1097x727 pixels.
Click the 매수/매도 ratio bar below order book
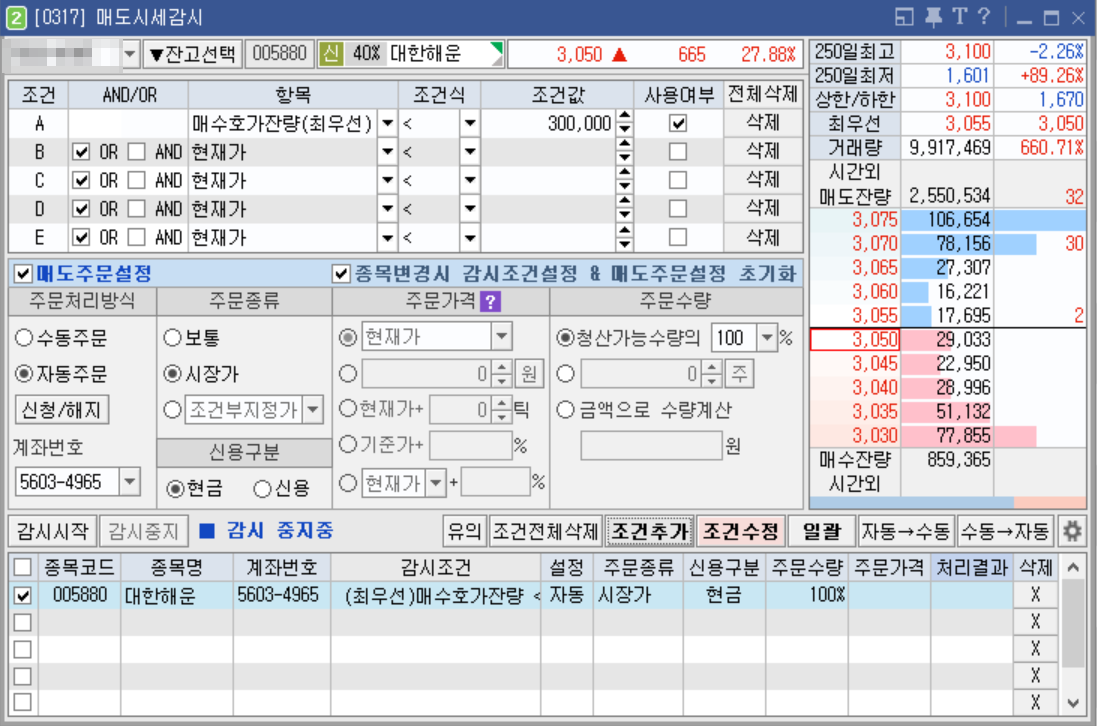click(947, 502)
